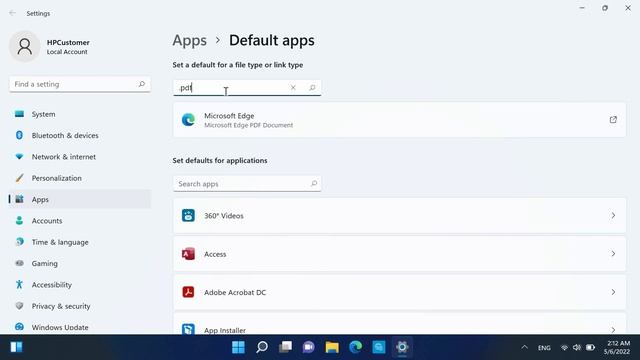Viewport: 640px width, 360px height.
Task: Click the back arrow in Settings
Action: (x=12, y=13)
